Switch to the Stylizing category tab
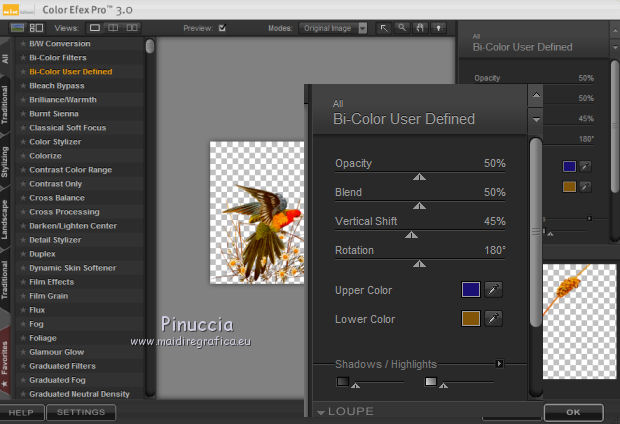The height and width of the screenshot is (424, 620). [x=6, y=160]
